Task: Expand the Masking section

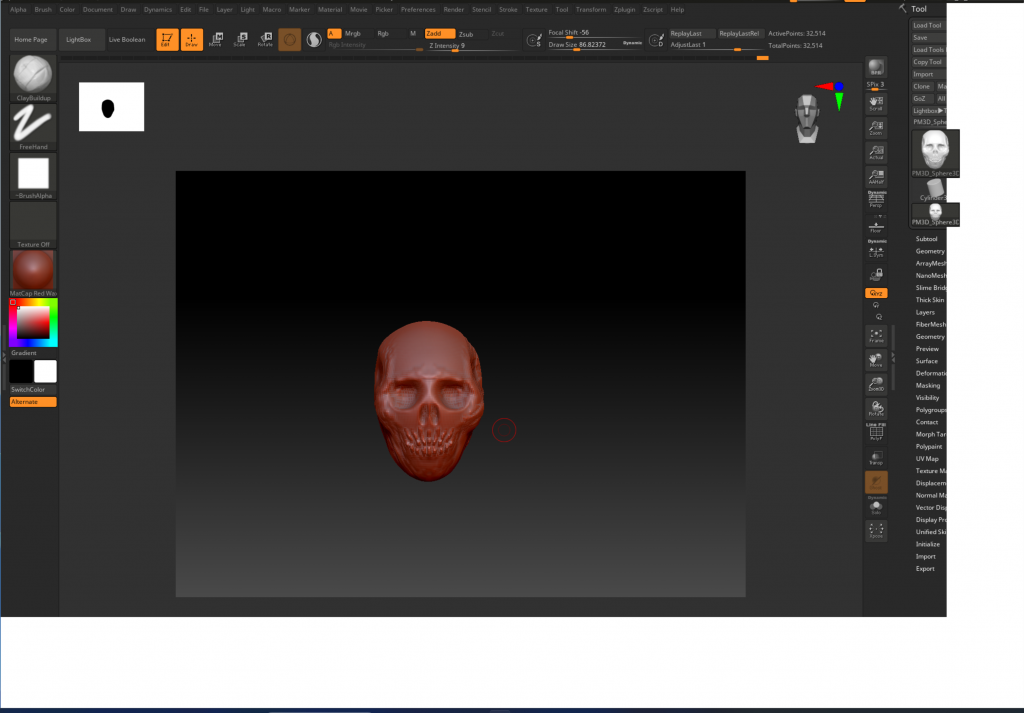Action: (x=928, y=385)
